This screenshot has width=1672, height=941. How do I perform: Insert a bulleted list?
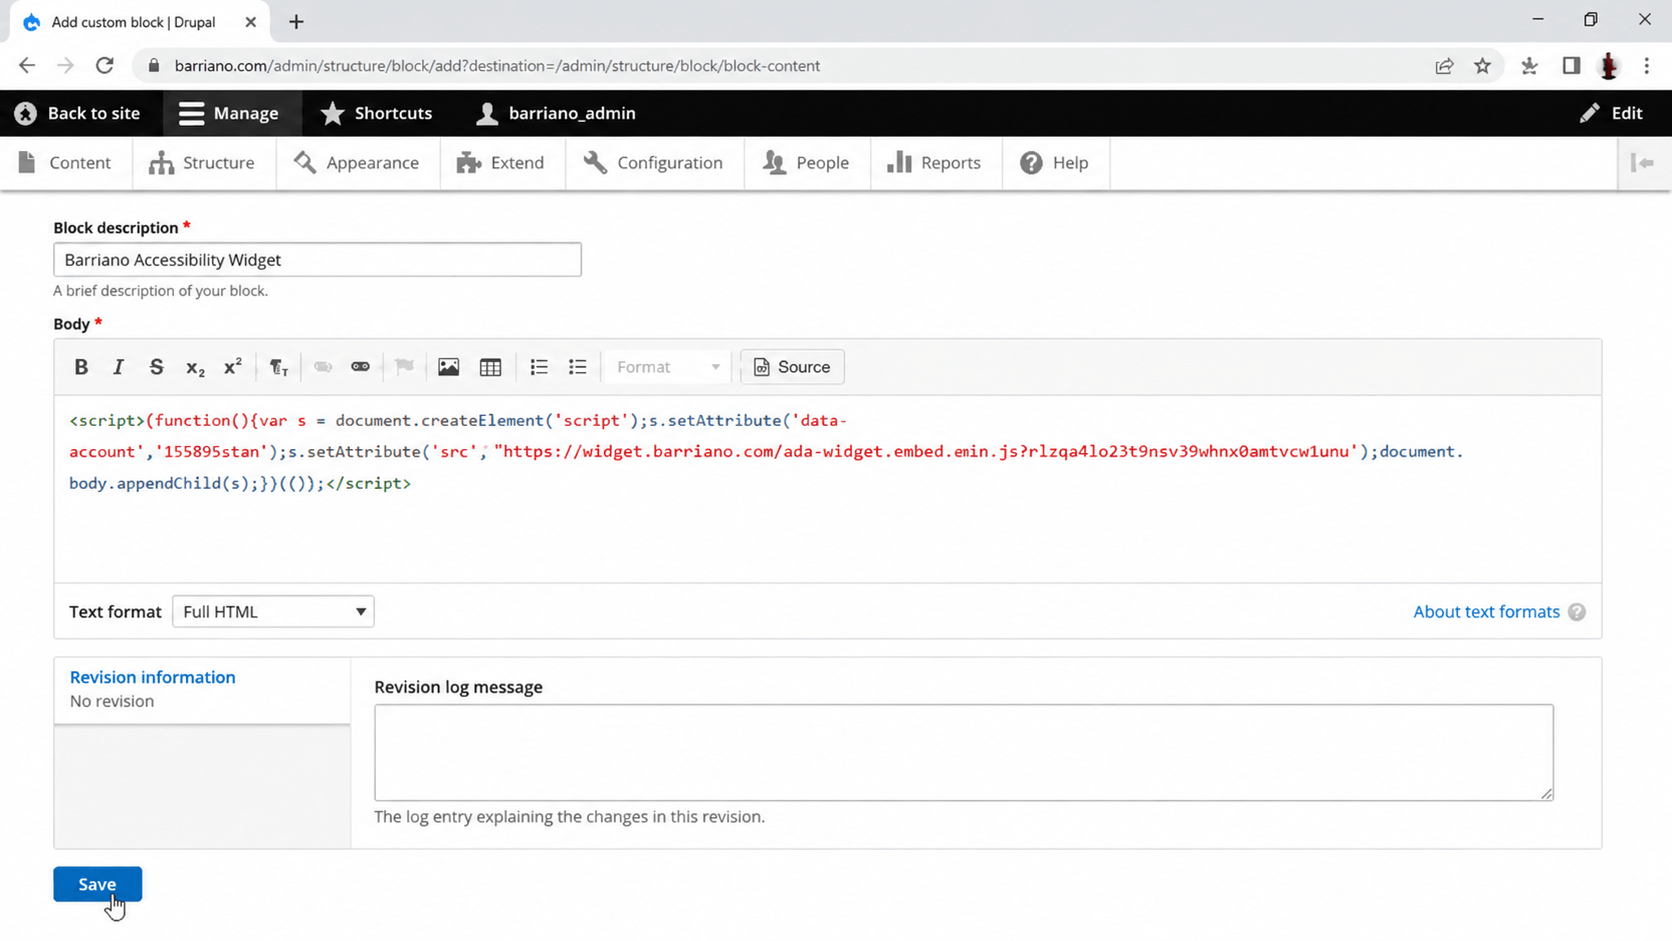(x=577, y=367)
